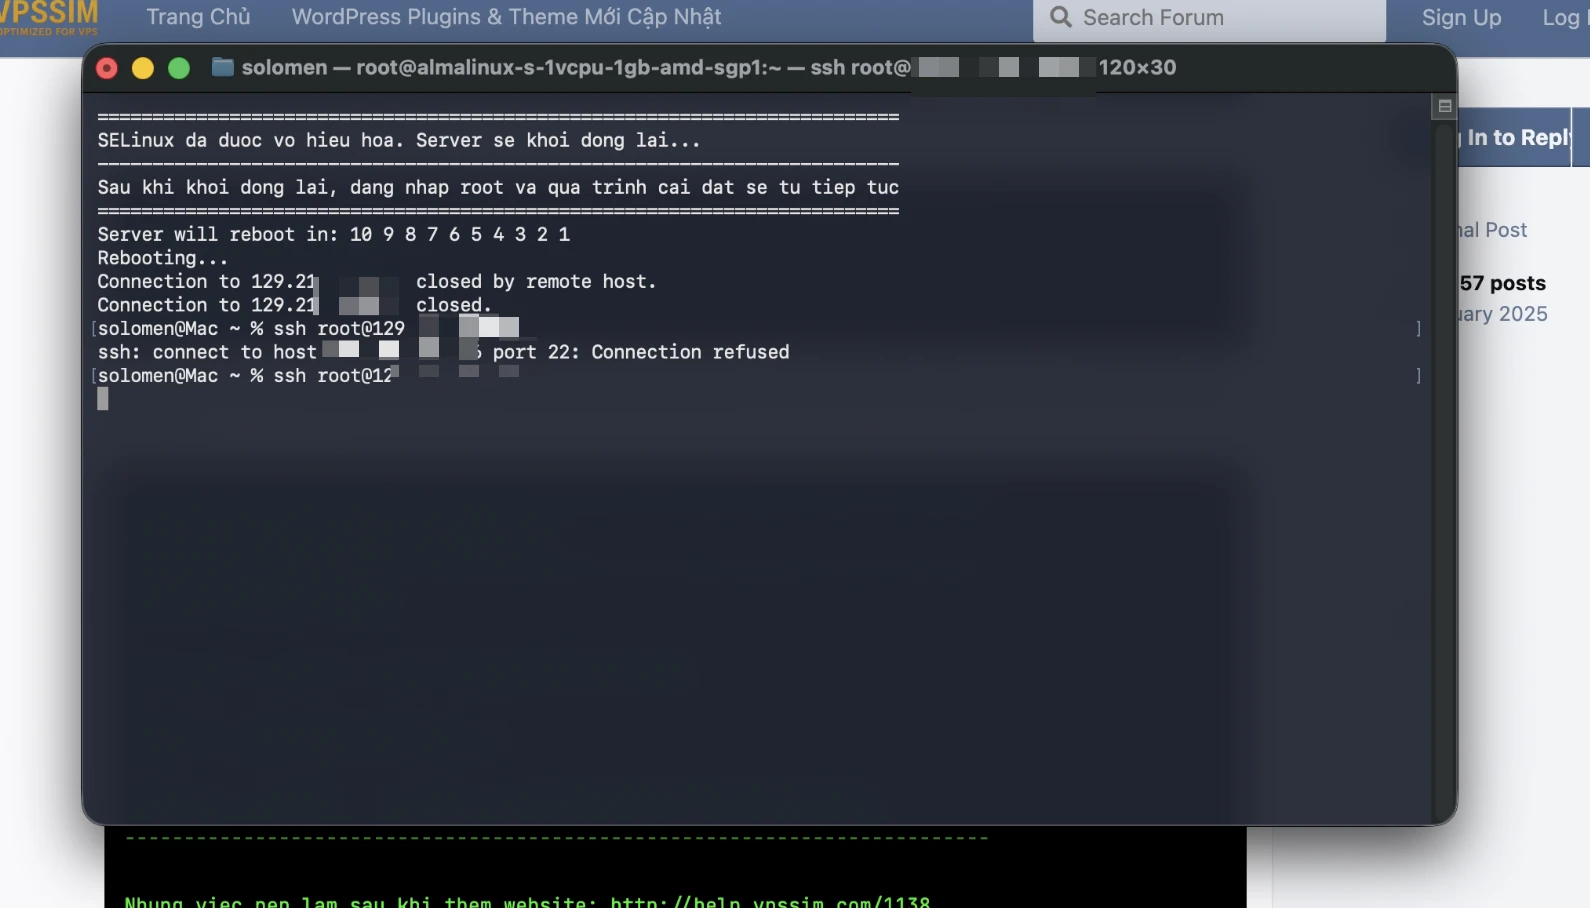Click the 'closed by remote host.' terminal line
Image resolution: width=1590 pixels, height=908 pixels.
tap(377, 281)
